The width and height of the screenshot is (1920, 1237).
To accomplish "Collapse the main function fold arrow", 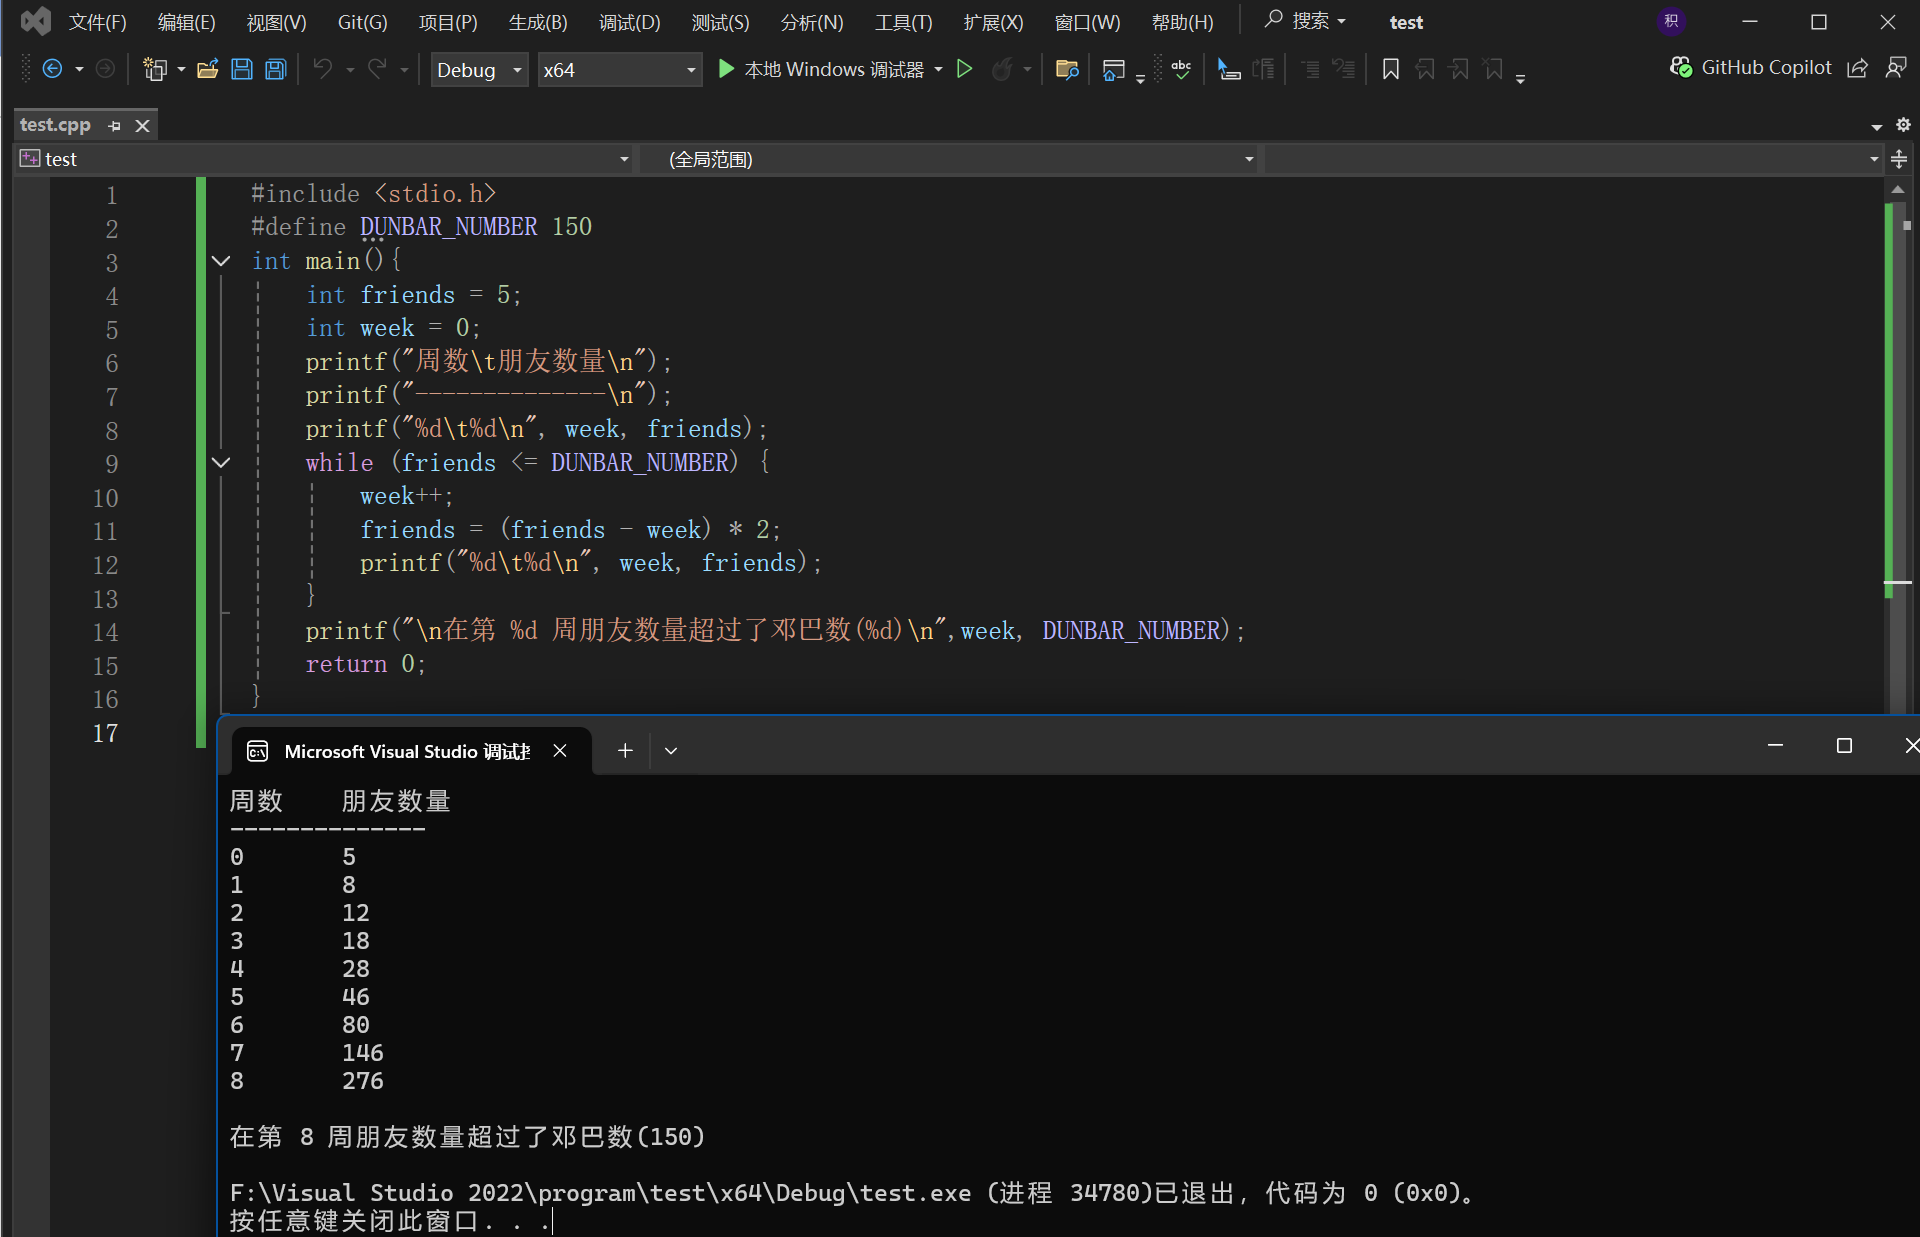I will point(221,261).
